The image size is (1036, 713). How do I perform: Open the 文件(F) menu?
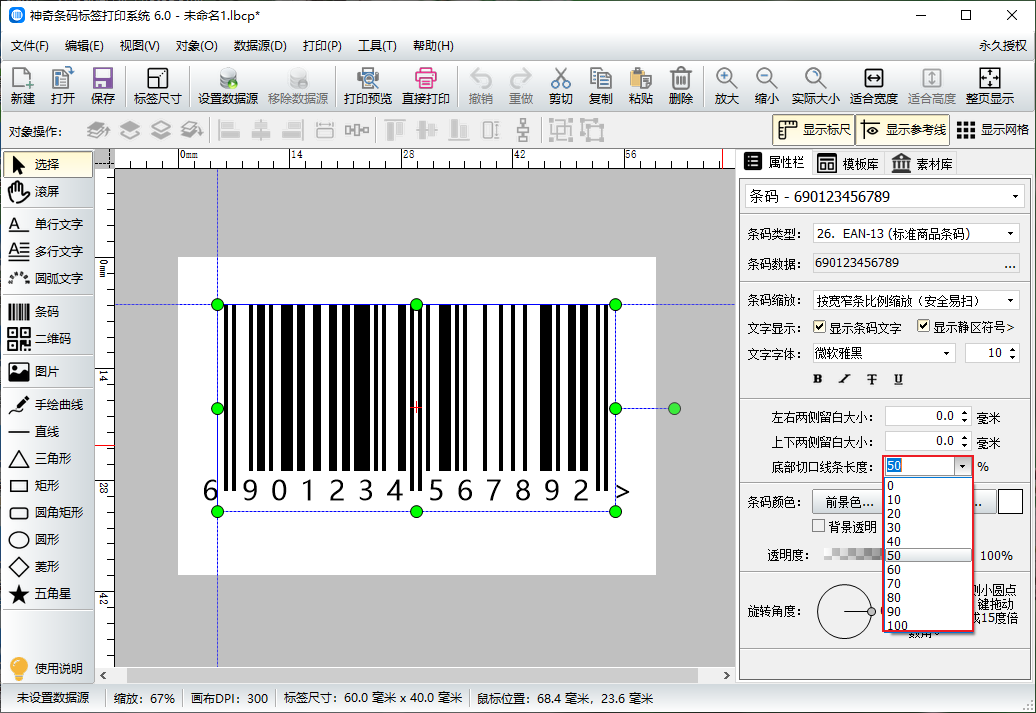click(30, 46)
